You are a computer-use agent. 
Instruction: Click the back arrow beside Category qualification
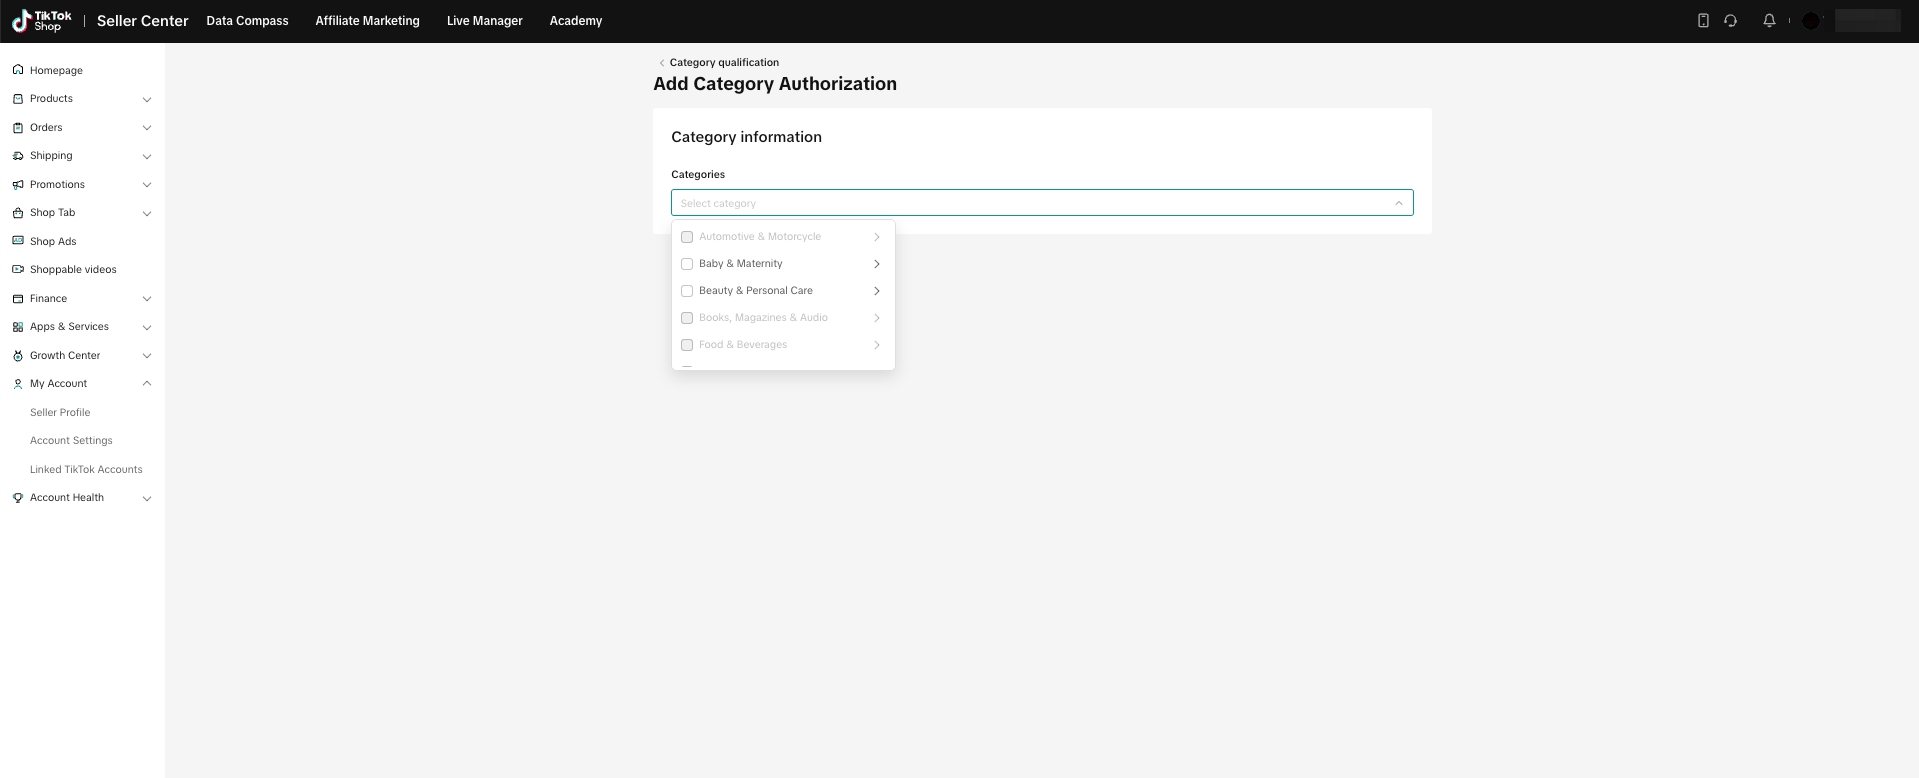pos(661,63)
